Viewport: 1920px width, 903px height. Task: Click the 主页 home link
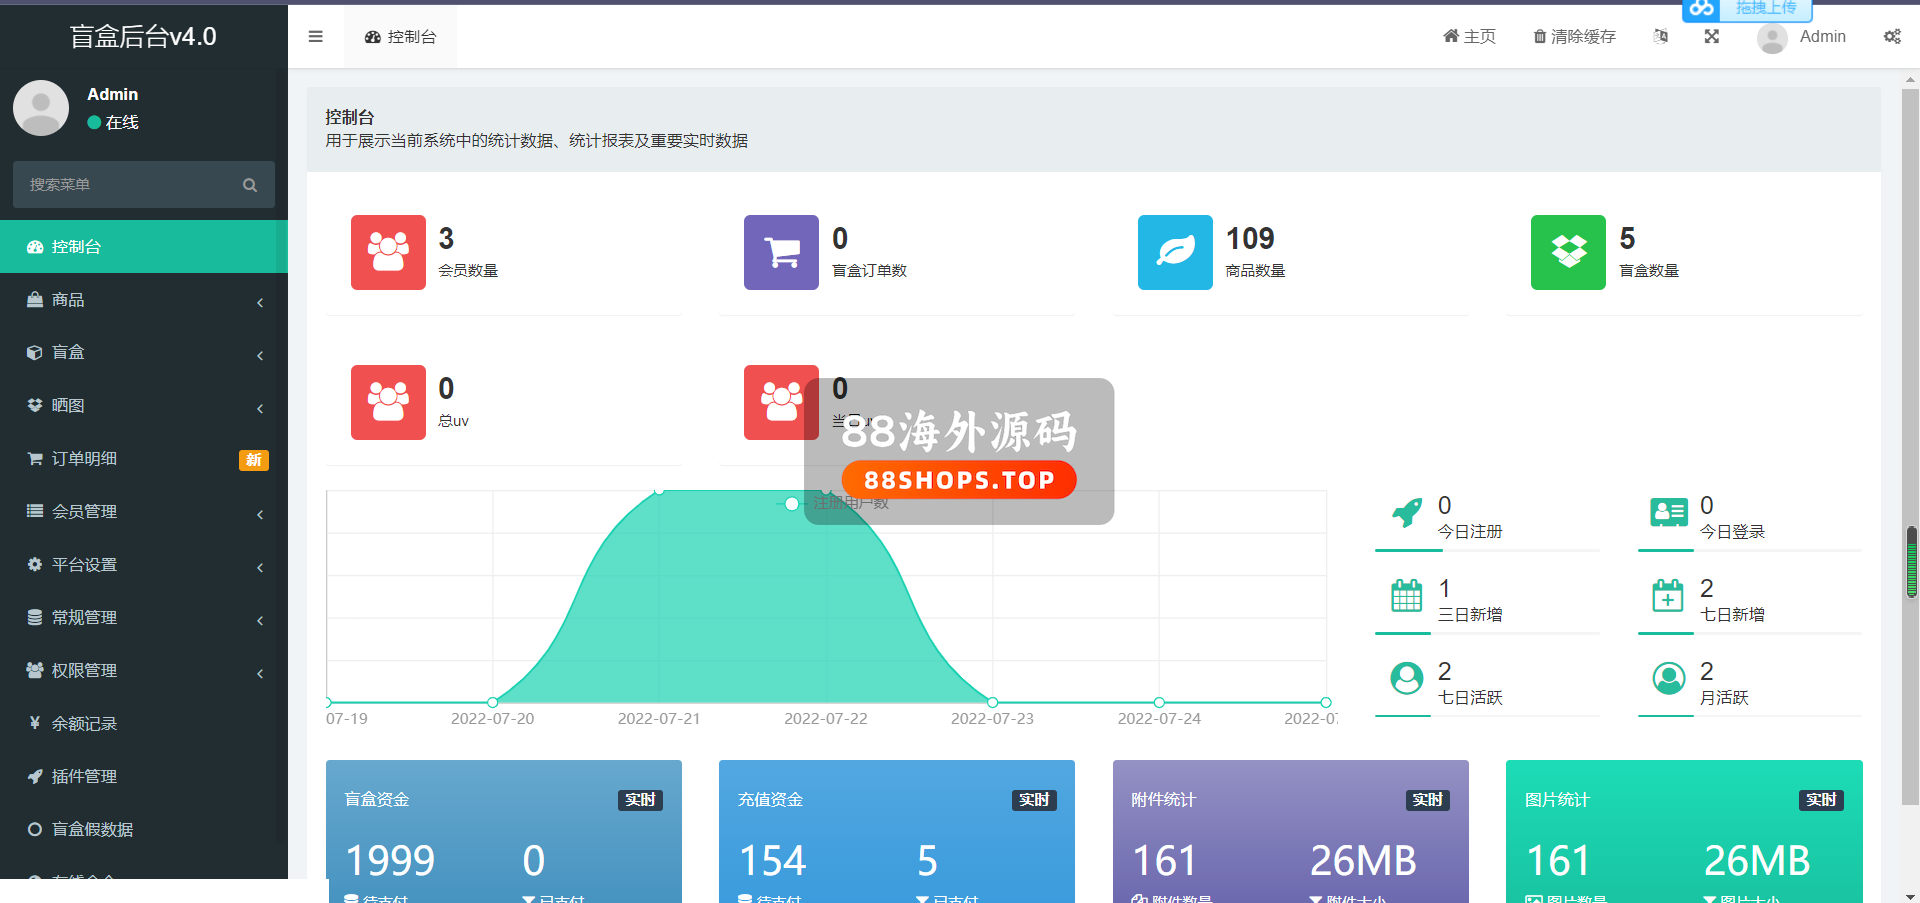pyautogui.click(x=1469, y=37)
